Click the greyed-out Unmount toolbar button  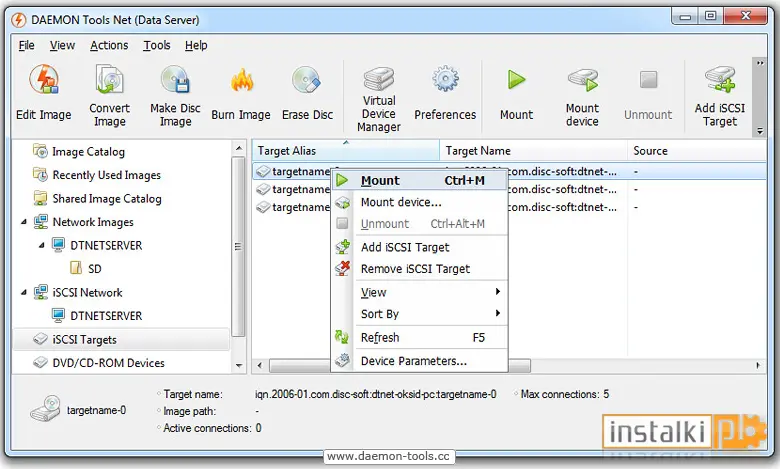(x=648, y=94)
